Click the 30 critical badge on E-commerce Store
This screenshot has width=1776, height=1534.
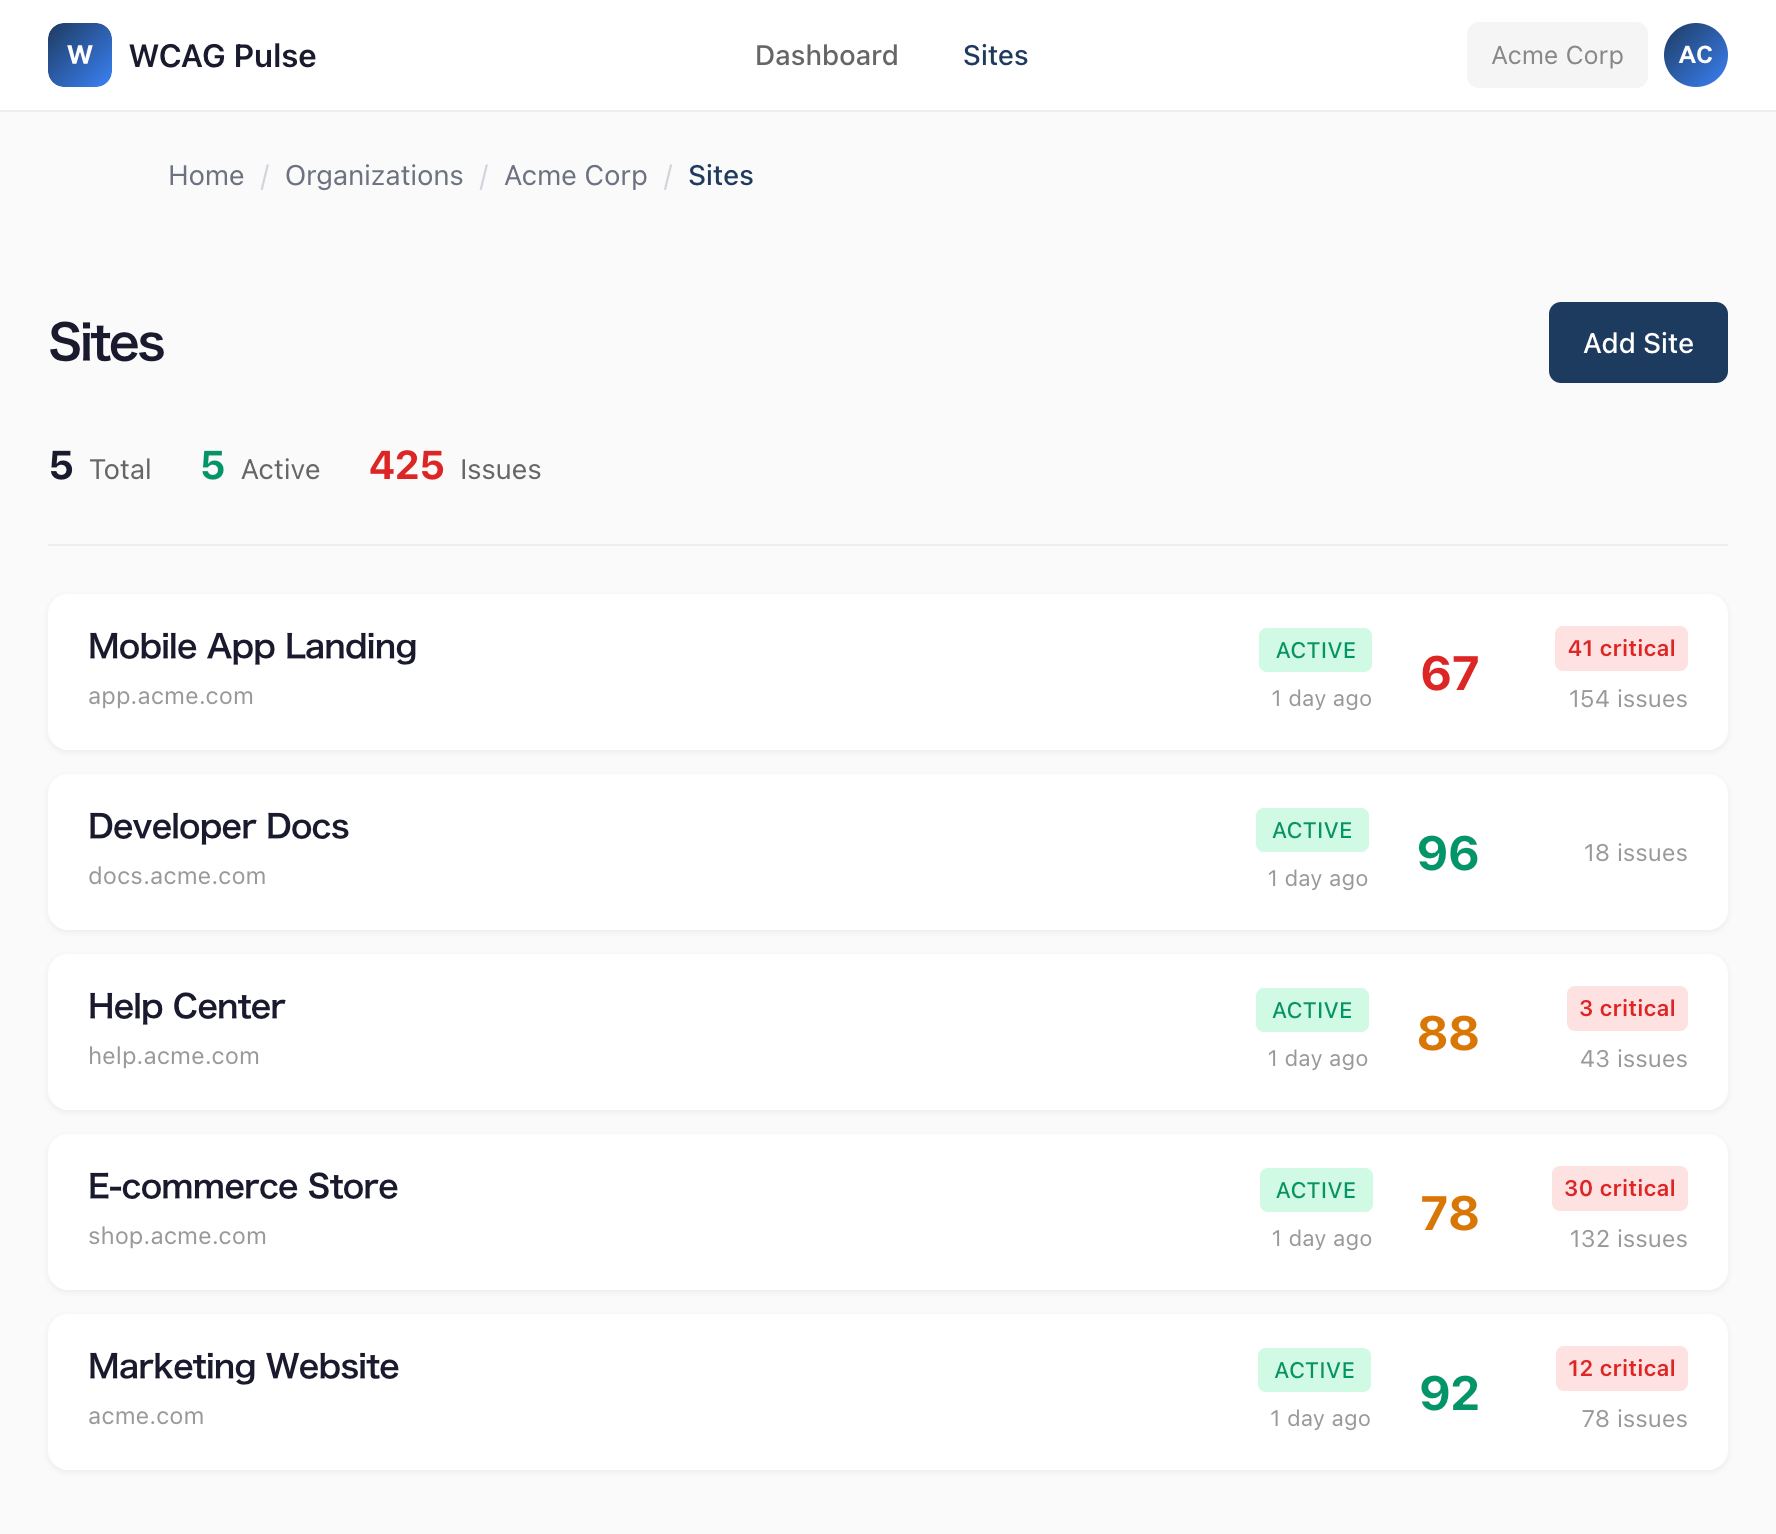(1619, 1188)
